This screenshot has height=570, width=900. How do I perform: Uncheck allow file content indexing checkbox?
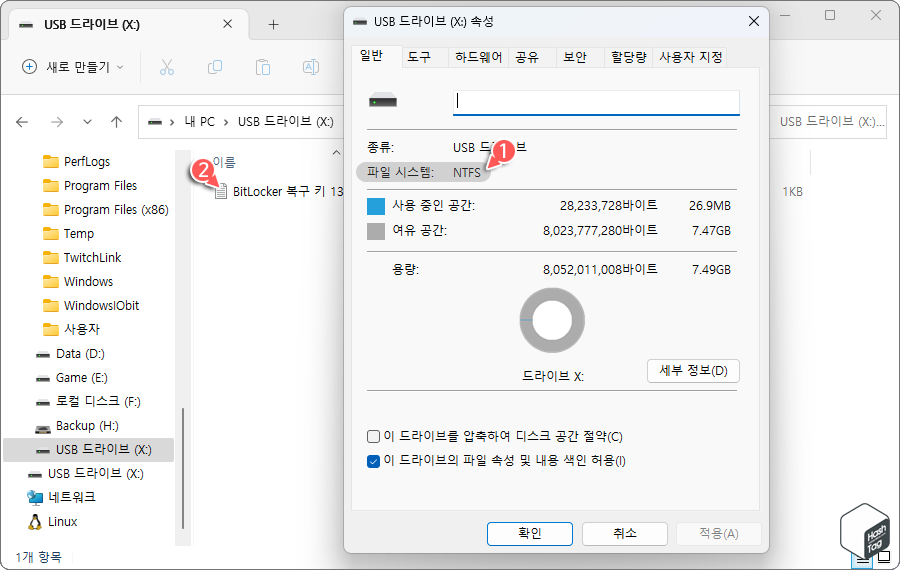tap(373, 461)
